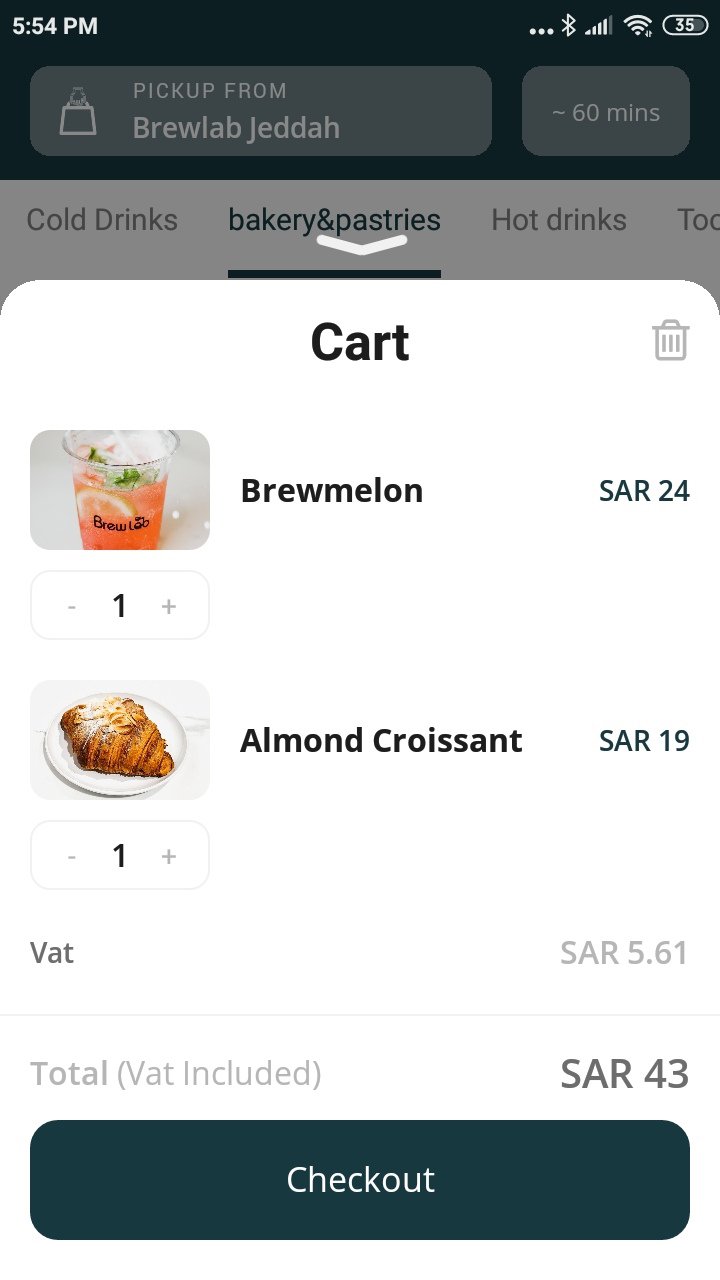Tap the ~60 mins pickup time box
The height and width of the screenshot is (1280, 720).
605,112
